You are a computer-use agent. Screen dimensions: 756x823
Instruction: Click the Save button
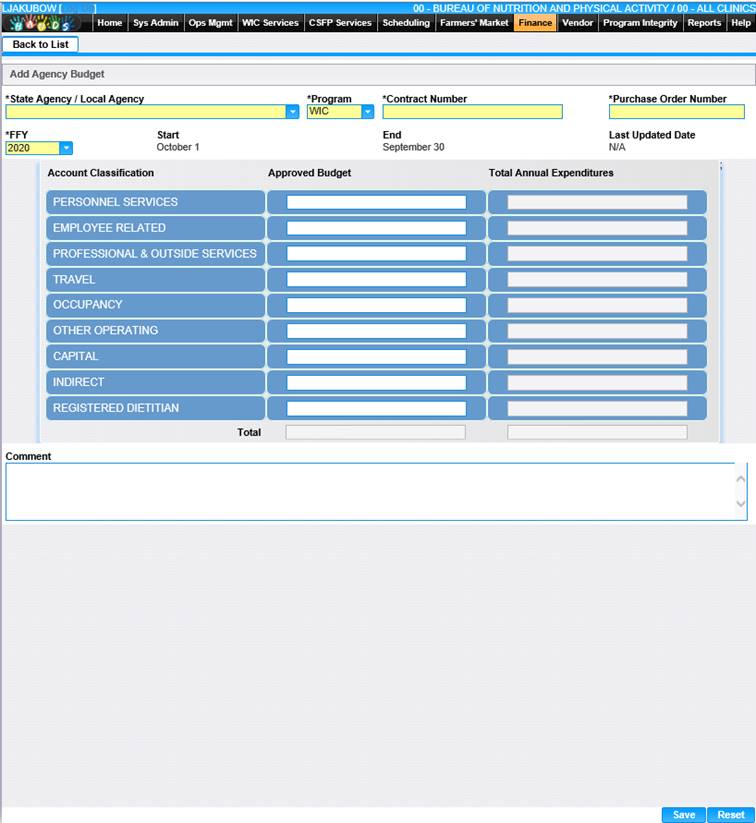684,815
